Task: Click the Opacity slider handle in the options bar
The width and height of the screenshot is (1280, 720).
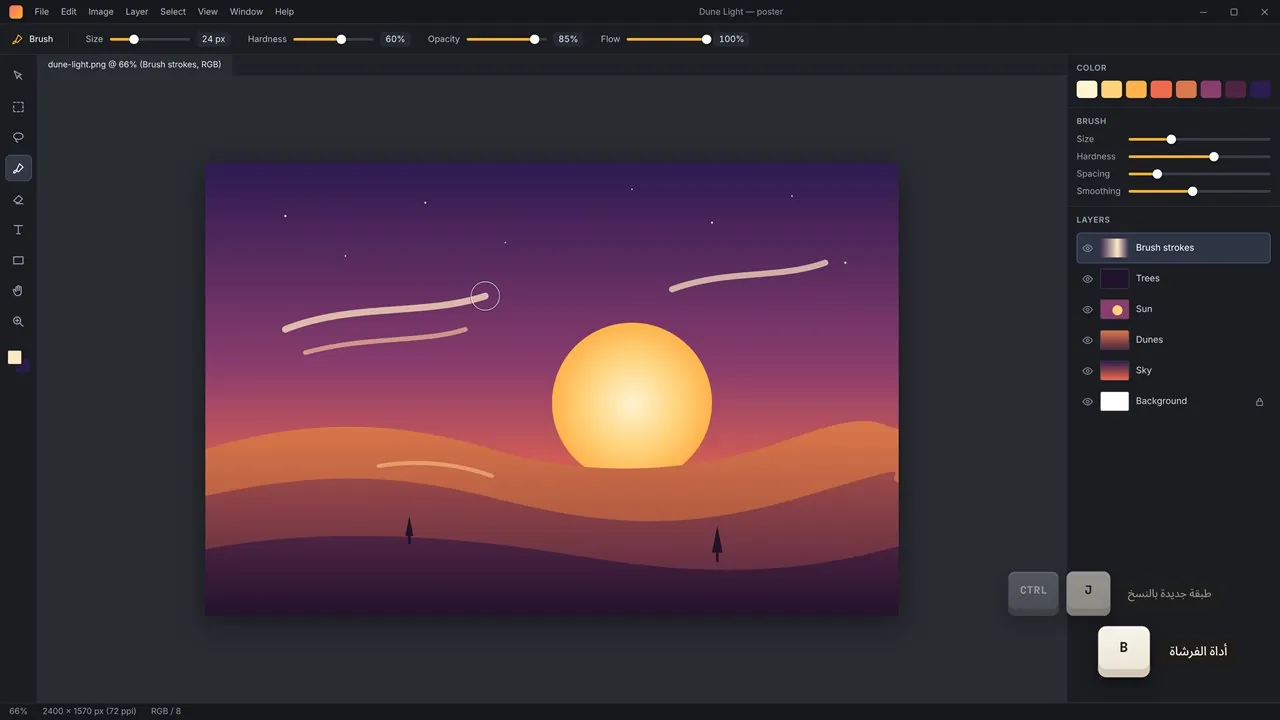Action: click(535, 39)
